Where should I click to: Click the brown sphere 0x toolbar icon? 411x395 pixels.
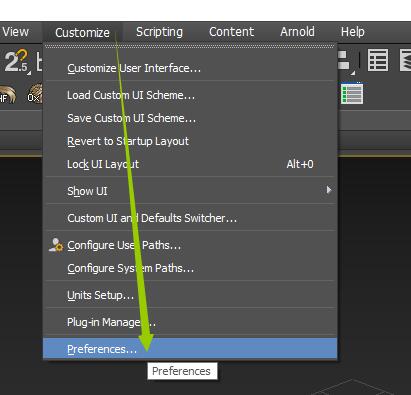(x=34, y=94)
